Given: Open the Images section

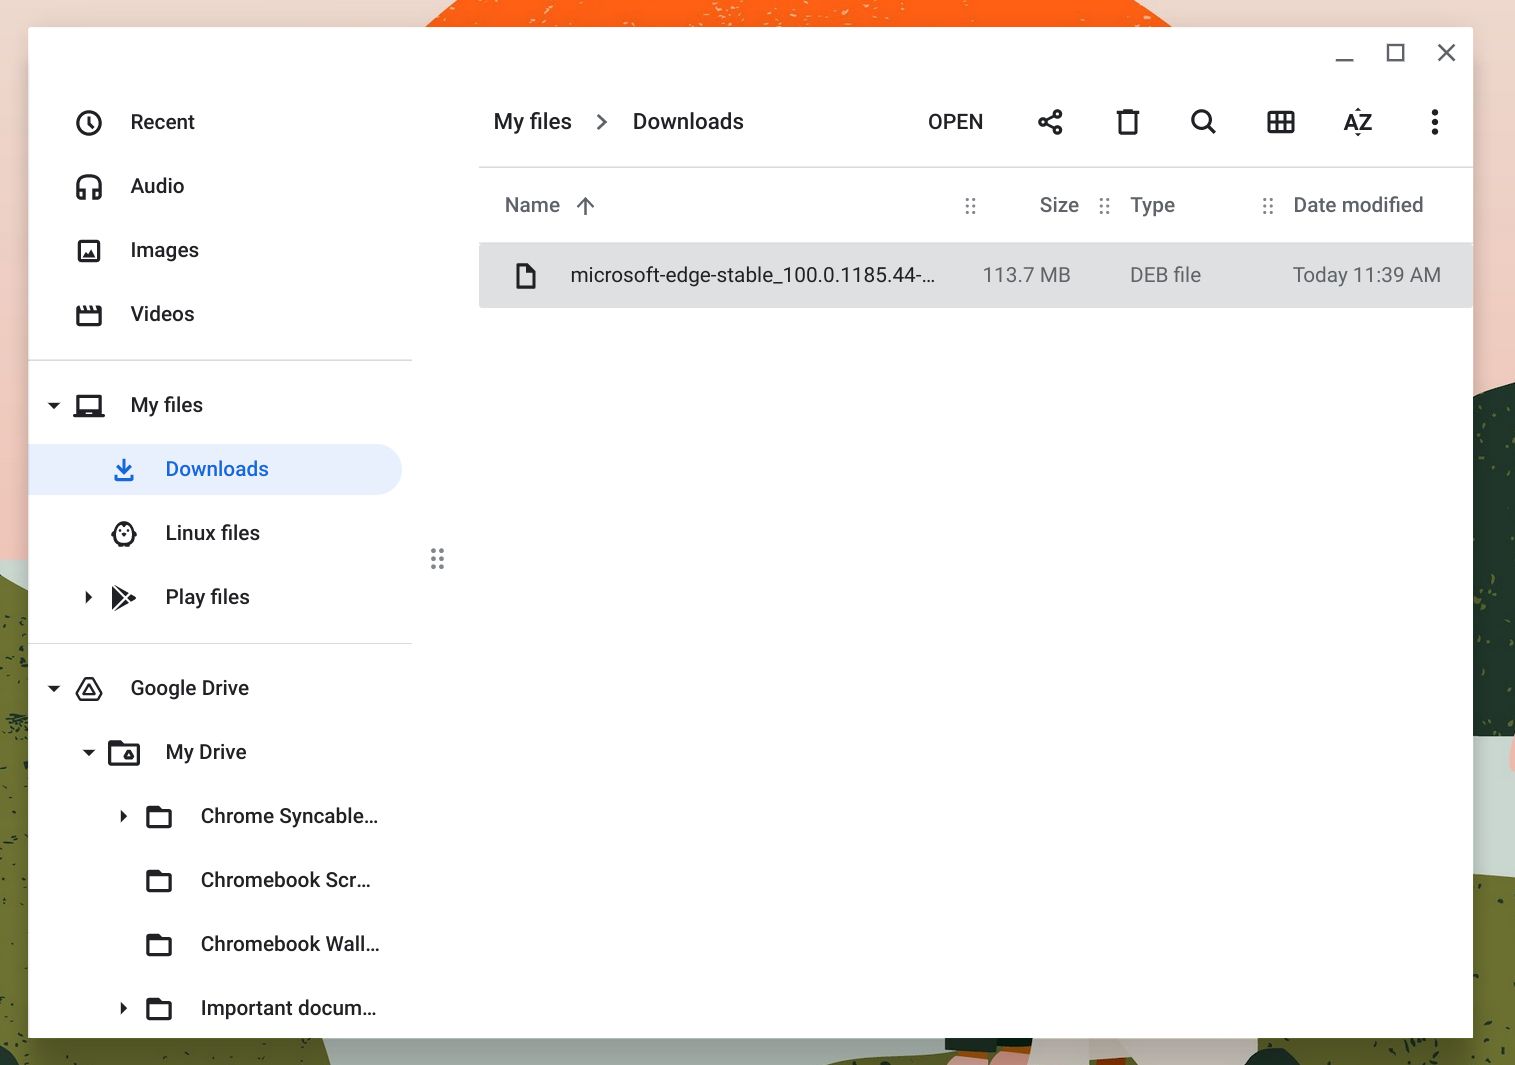Looking at the screenshot, I should tap(164, 250).
